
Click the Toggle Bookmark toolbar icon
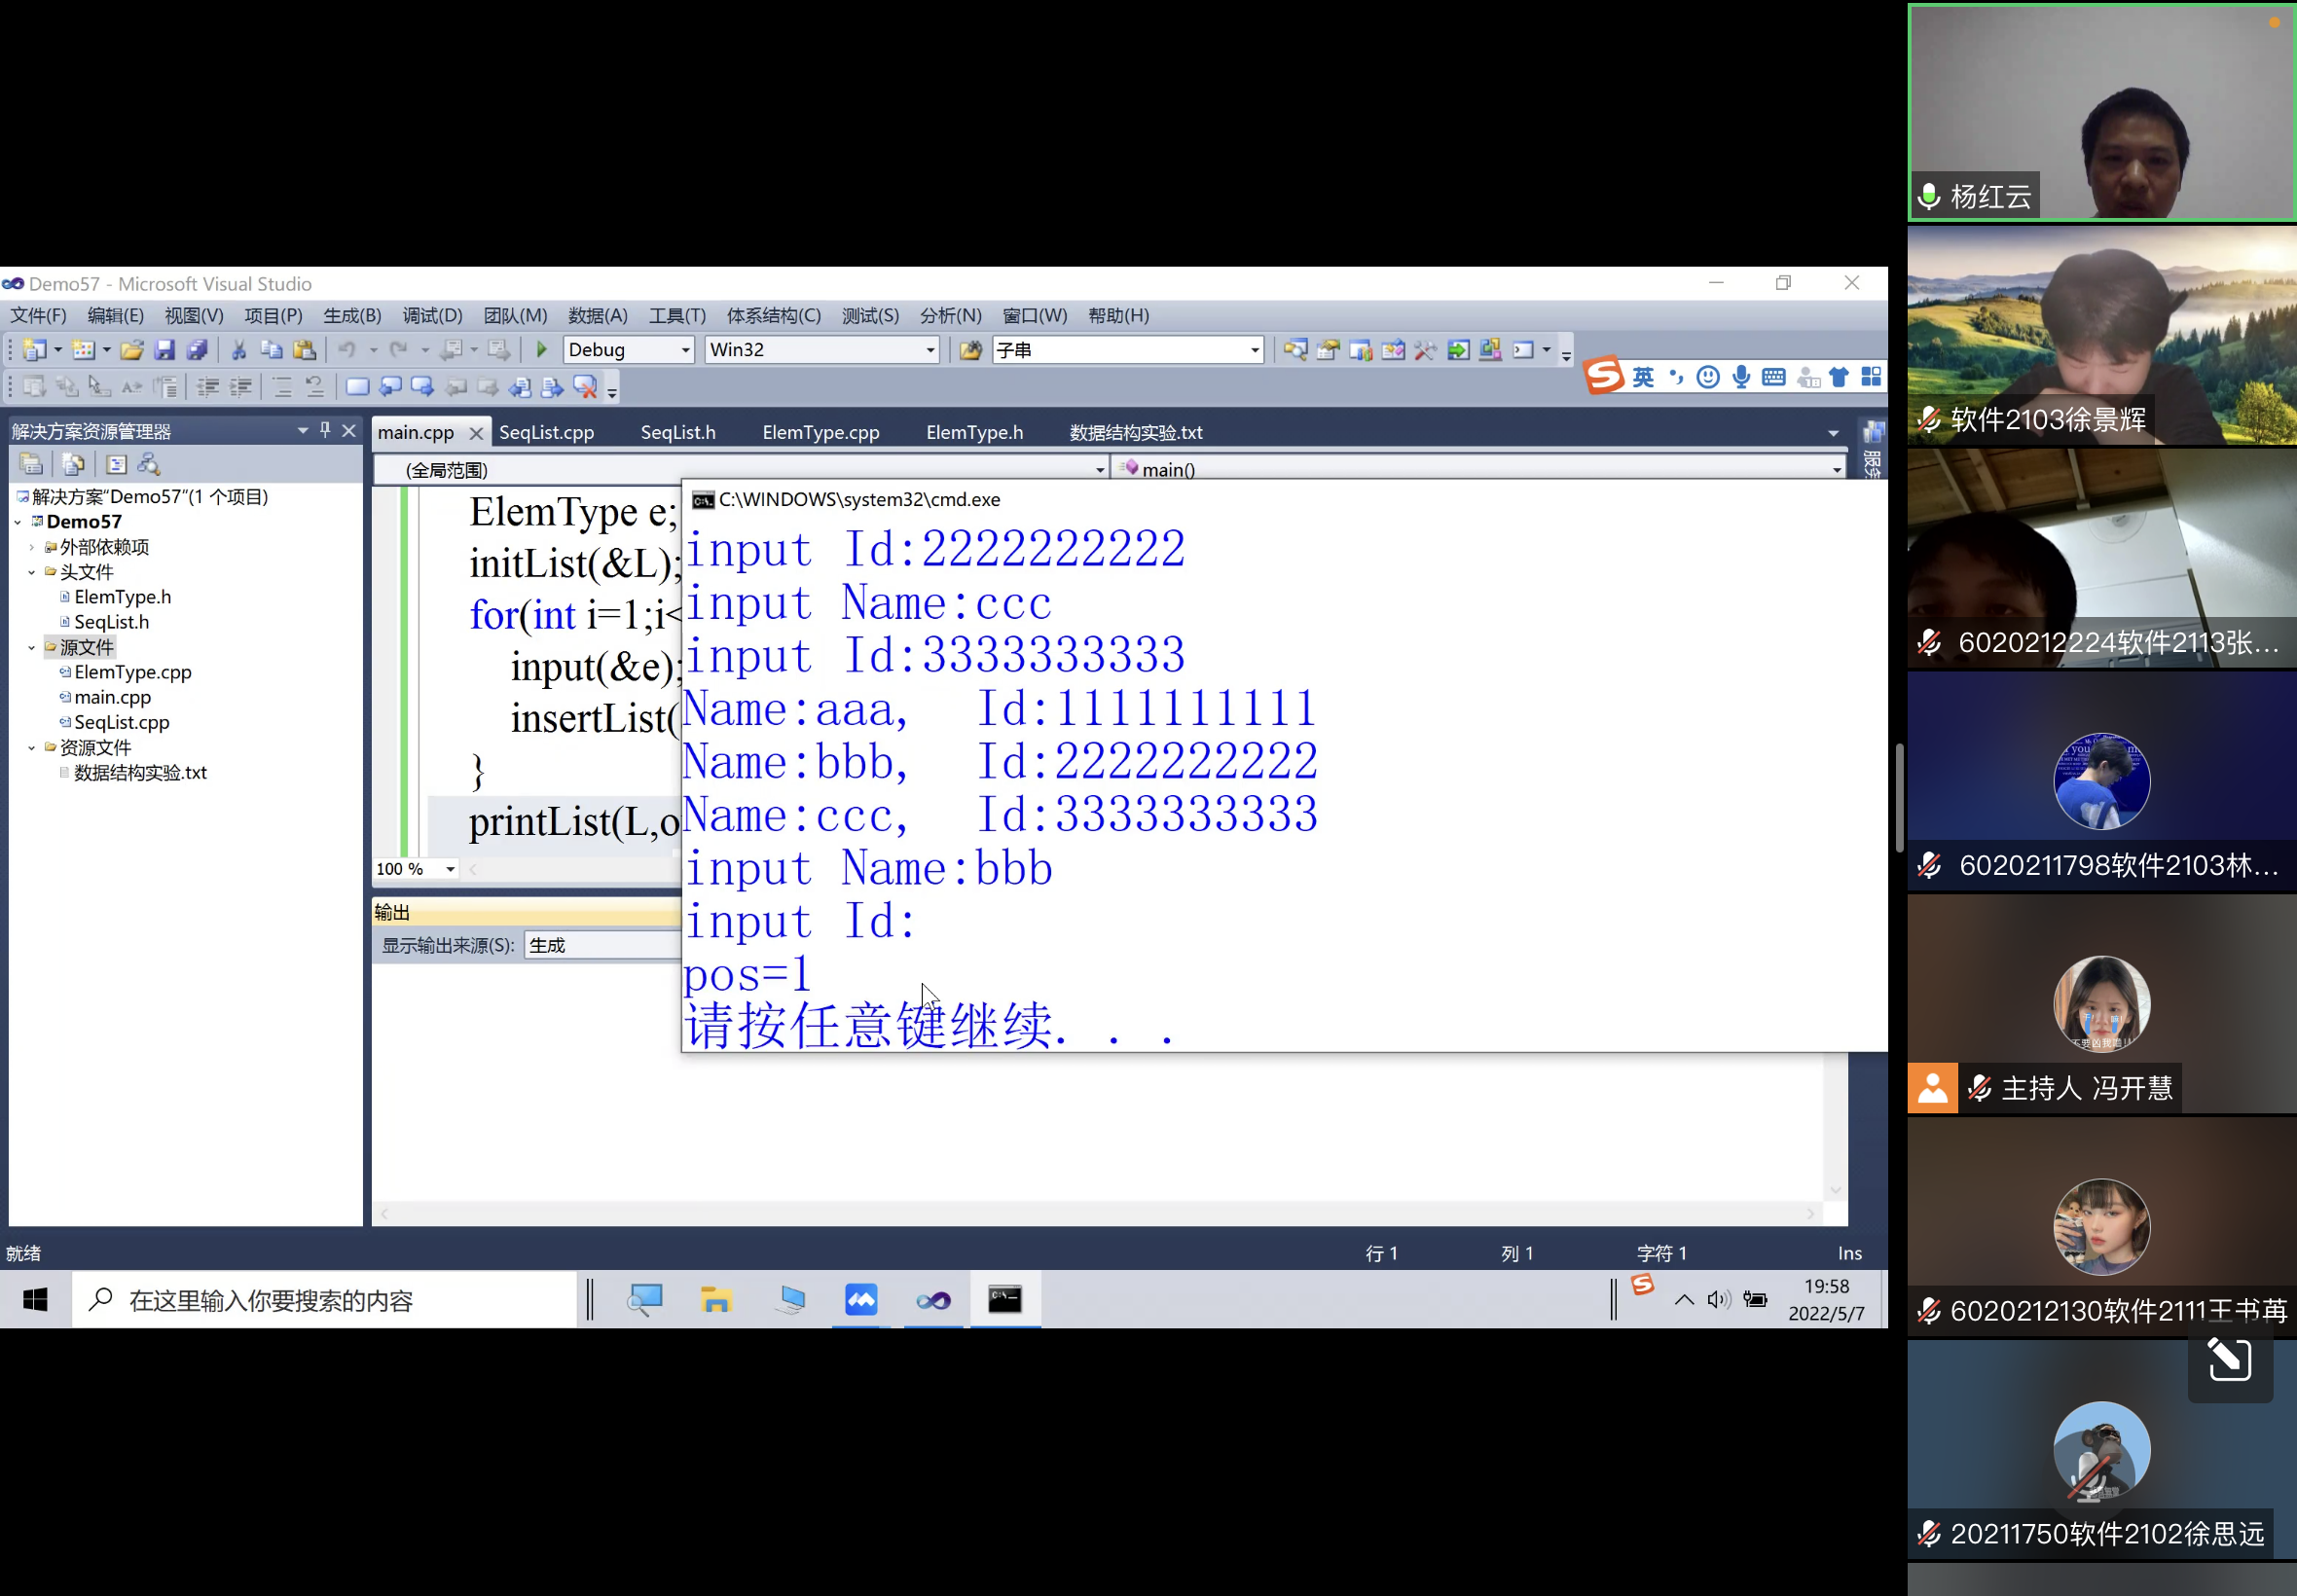click(x=357, y=387)
